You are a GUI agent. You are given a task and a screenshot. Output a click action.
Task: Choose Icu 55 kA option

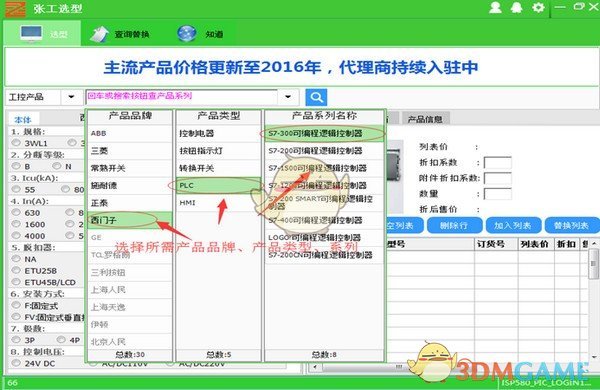pos(16,189)
